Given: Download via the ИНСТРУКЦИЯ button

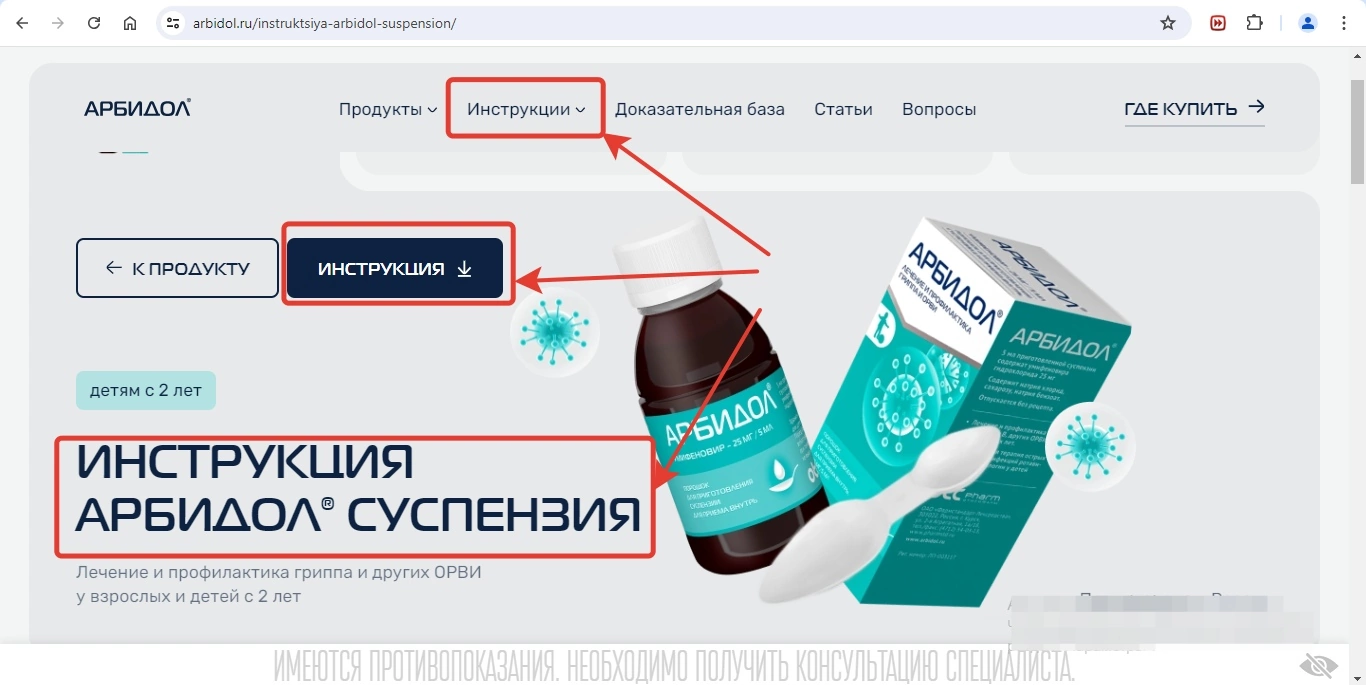Looking at the screenshot, I should [x=395, y=268].
